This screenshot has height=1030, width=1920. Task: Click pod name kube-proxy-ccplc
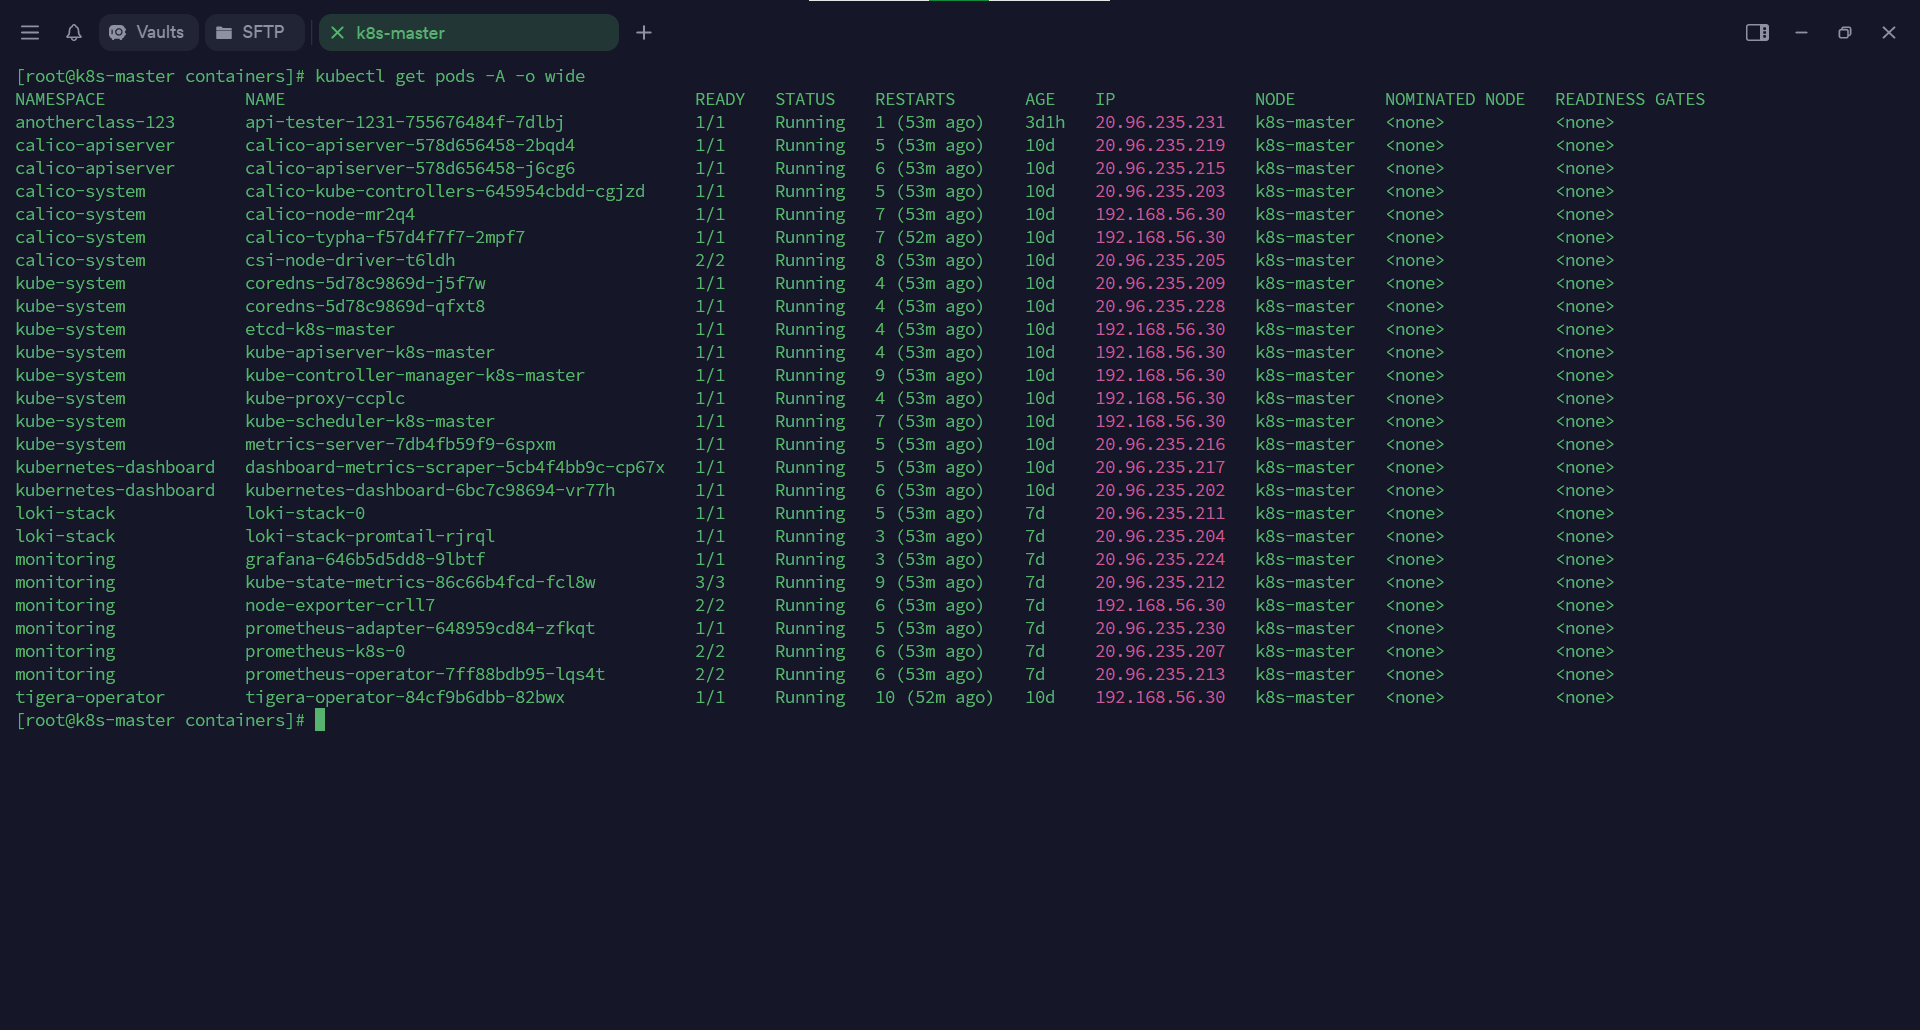(325, 398)
